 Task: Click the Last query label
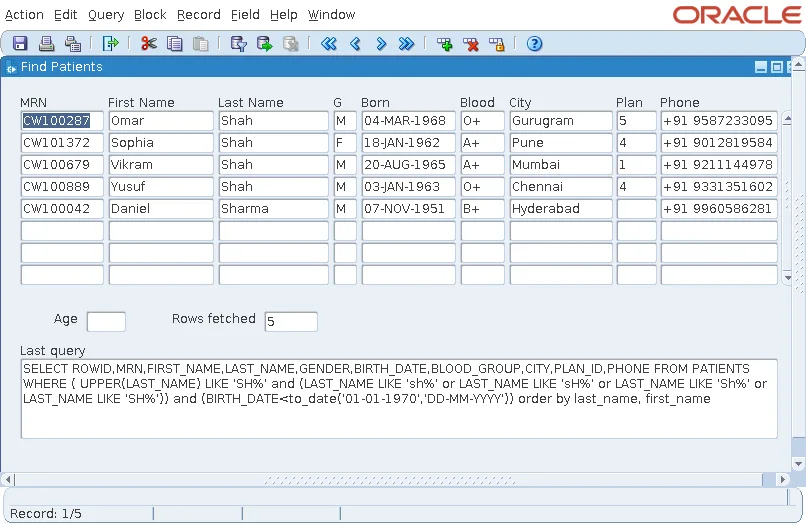tap(52, 351)
